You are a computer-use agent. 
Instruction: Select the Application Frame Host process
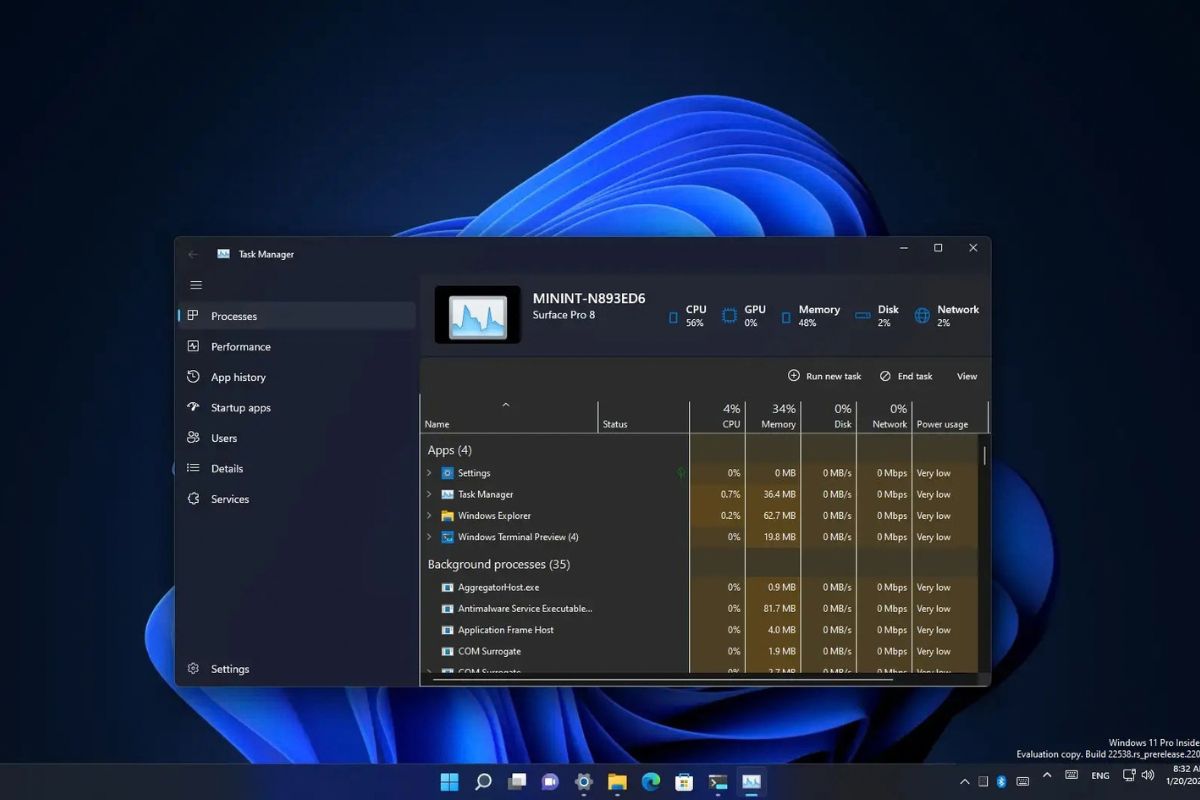coord(700,630)
